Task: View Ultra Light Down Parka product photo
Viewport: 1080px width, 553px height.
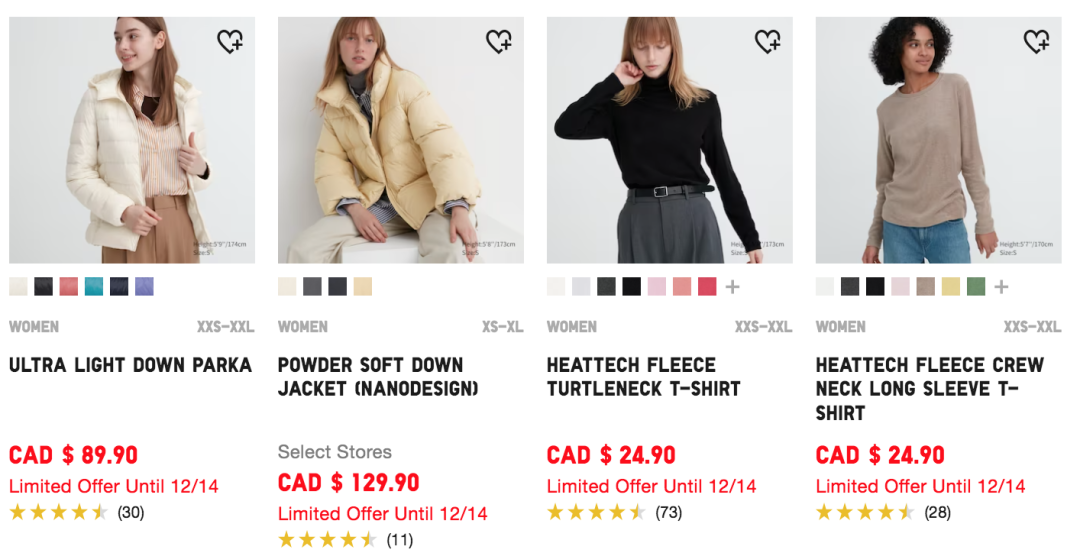Action: click(132, 140)
